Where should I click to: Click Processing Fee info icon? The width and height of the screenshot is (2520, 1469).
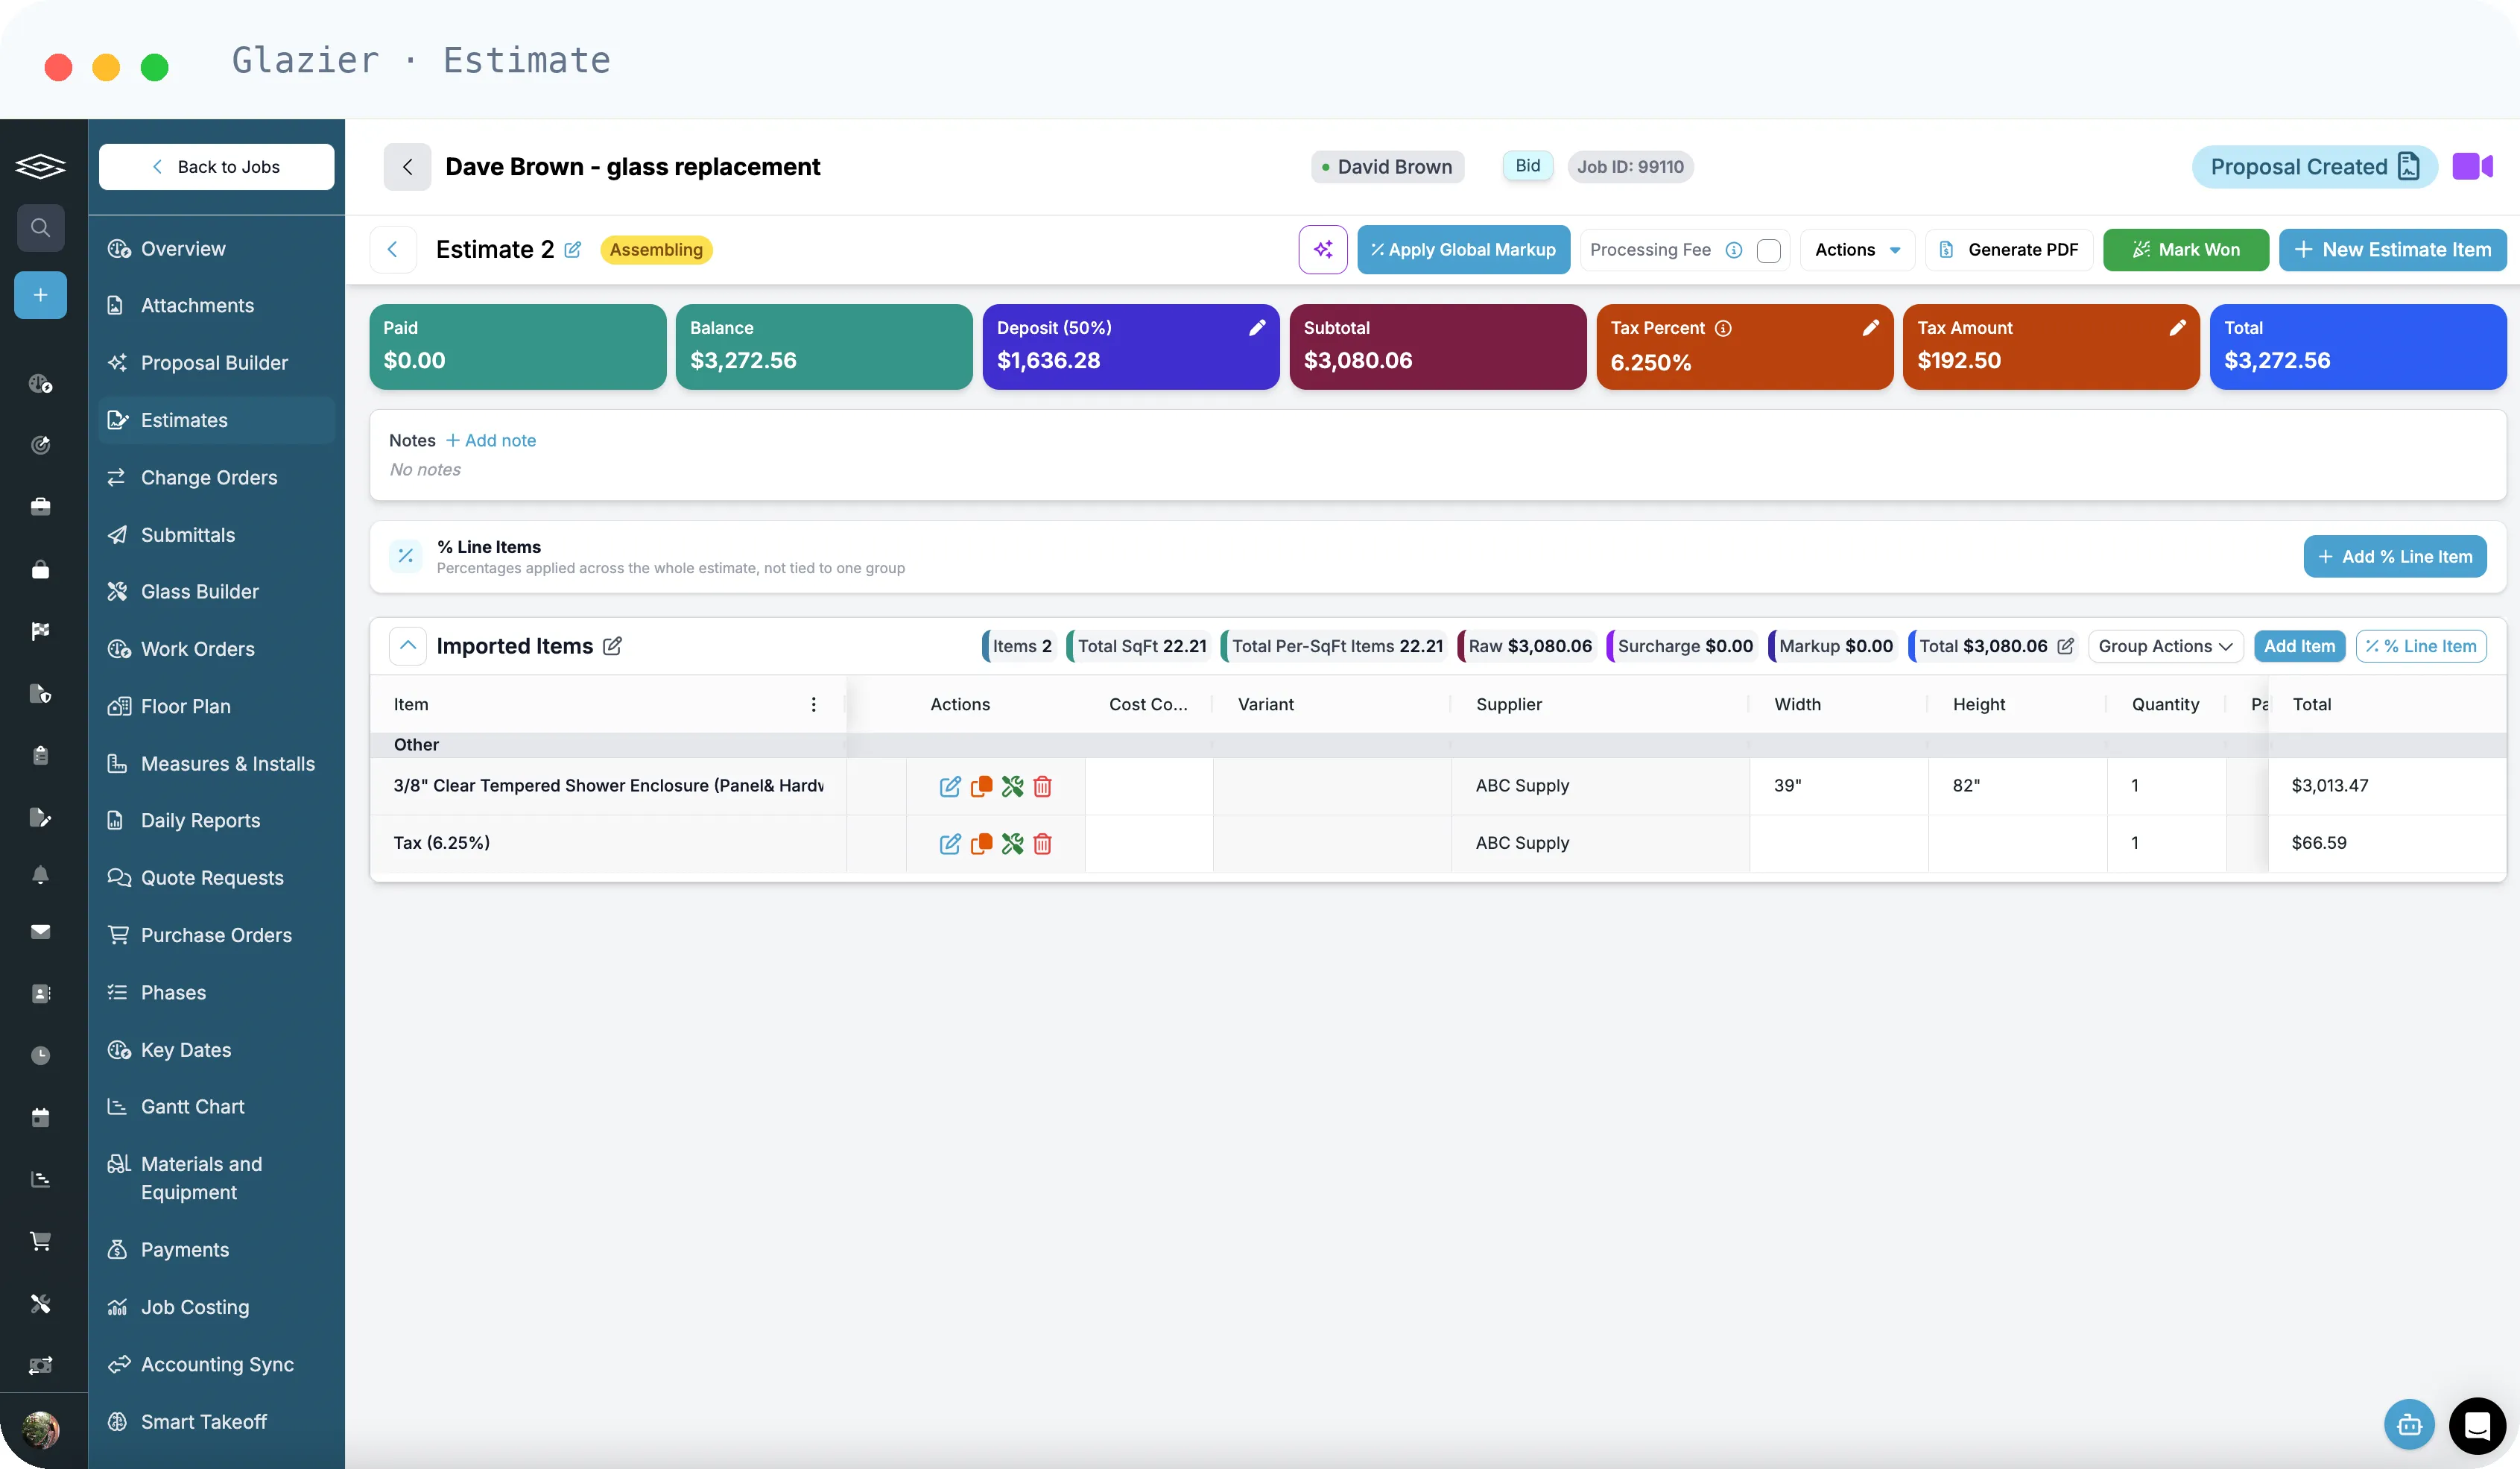(x=1734, y=250)
